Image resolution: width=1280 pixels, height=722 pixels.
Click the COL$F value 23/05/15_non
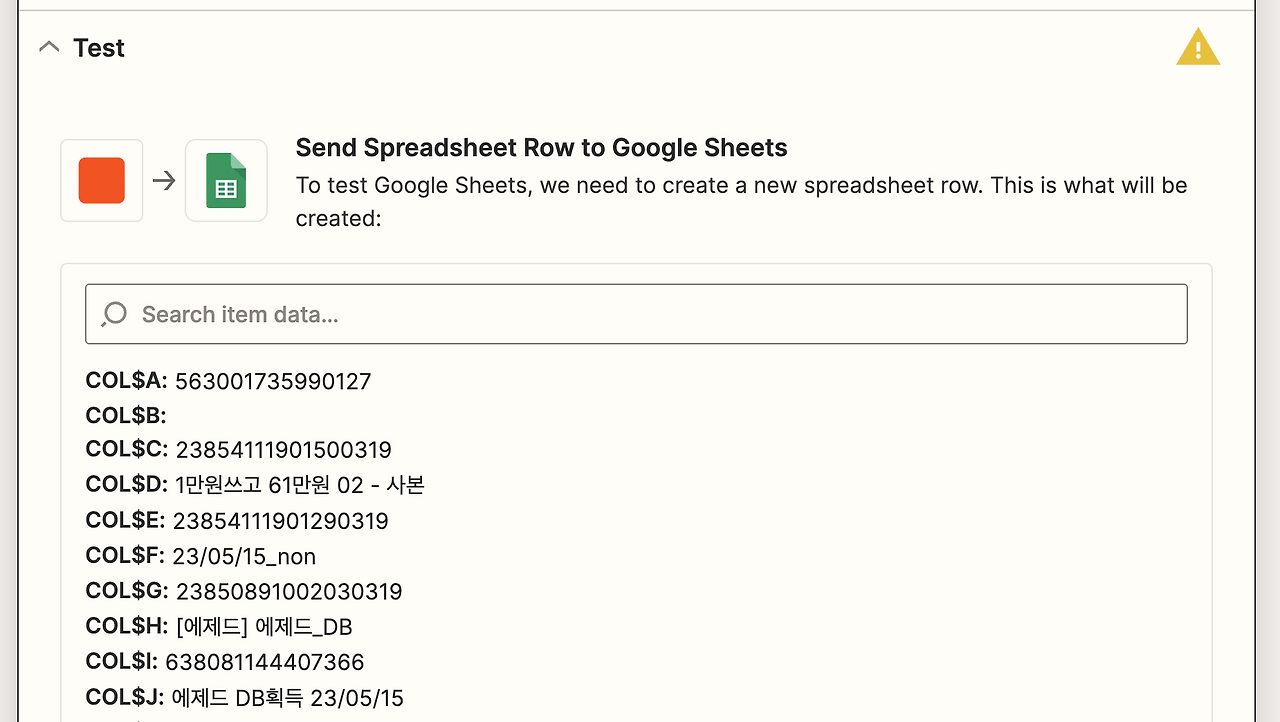243,556
